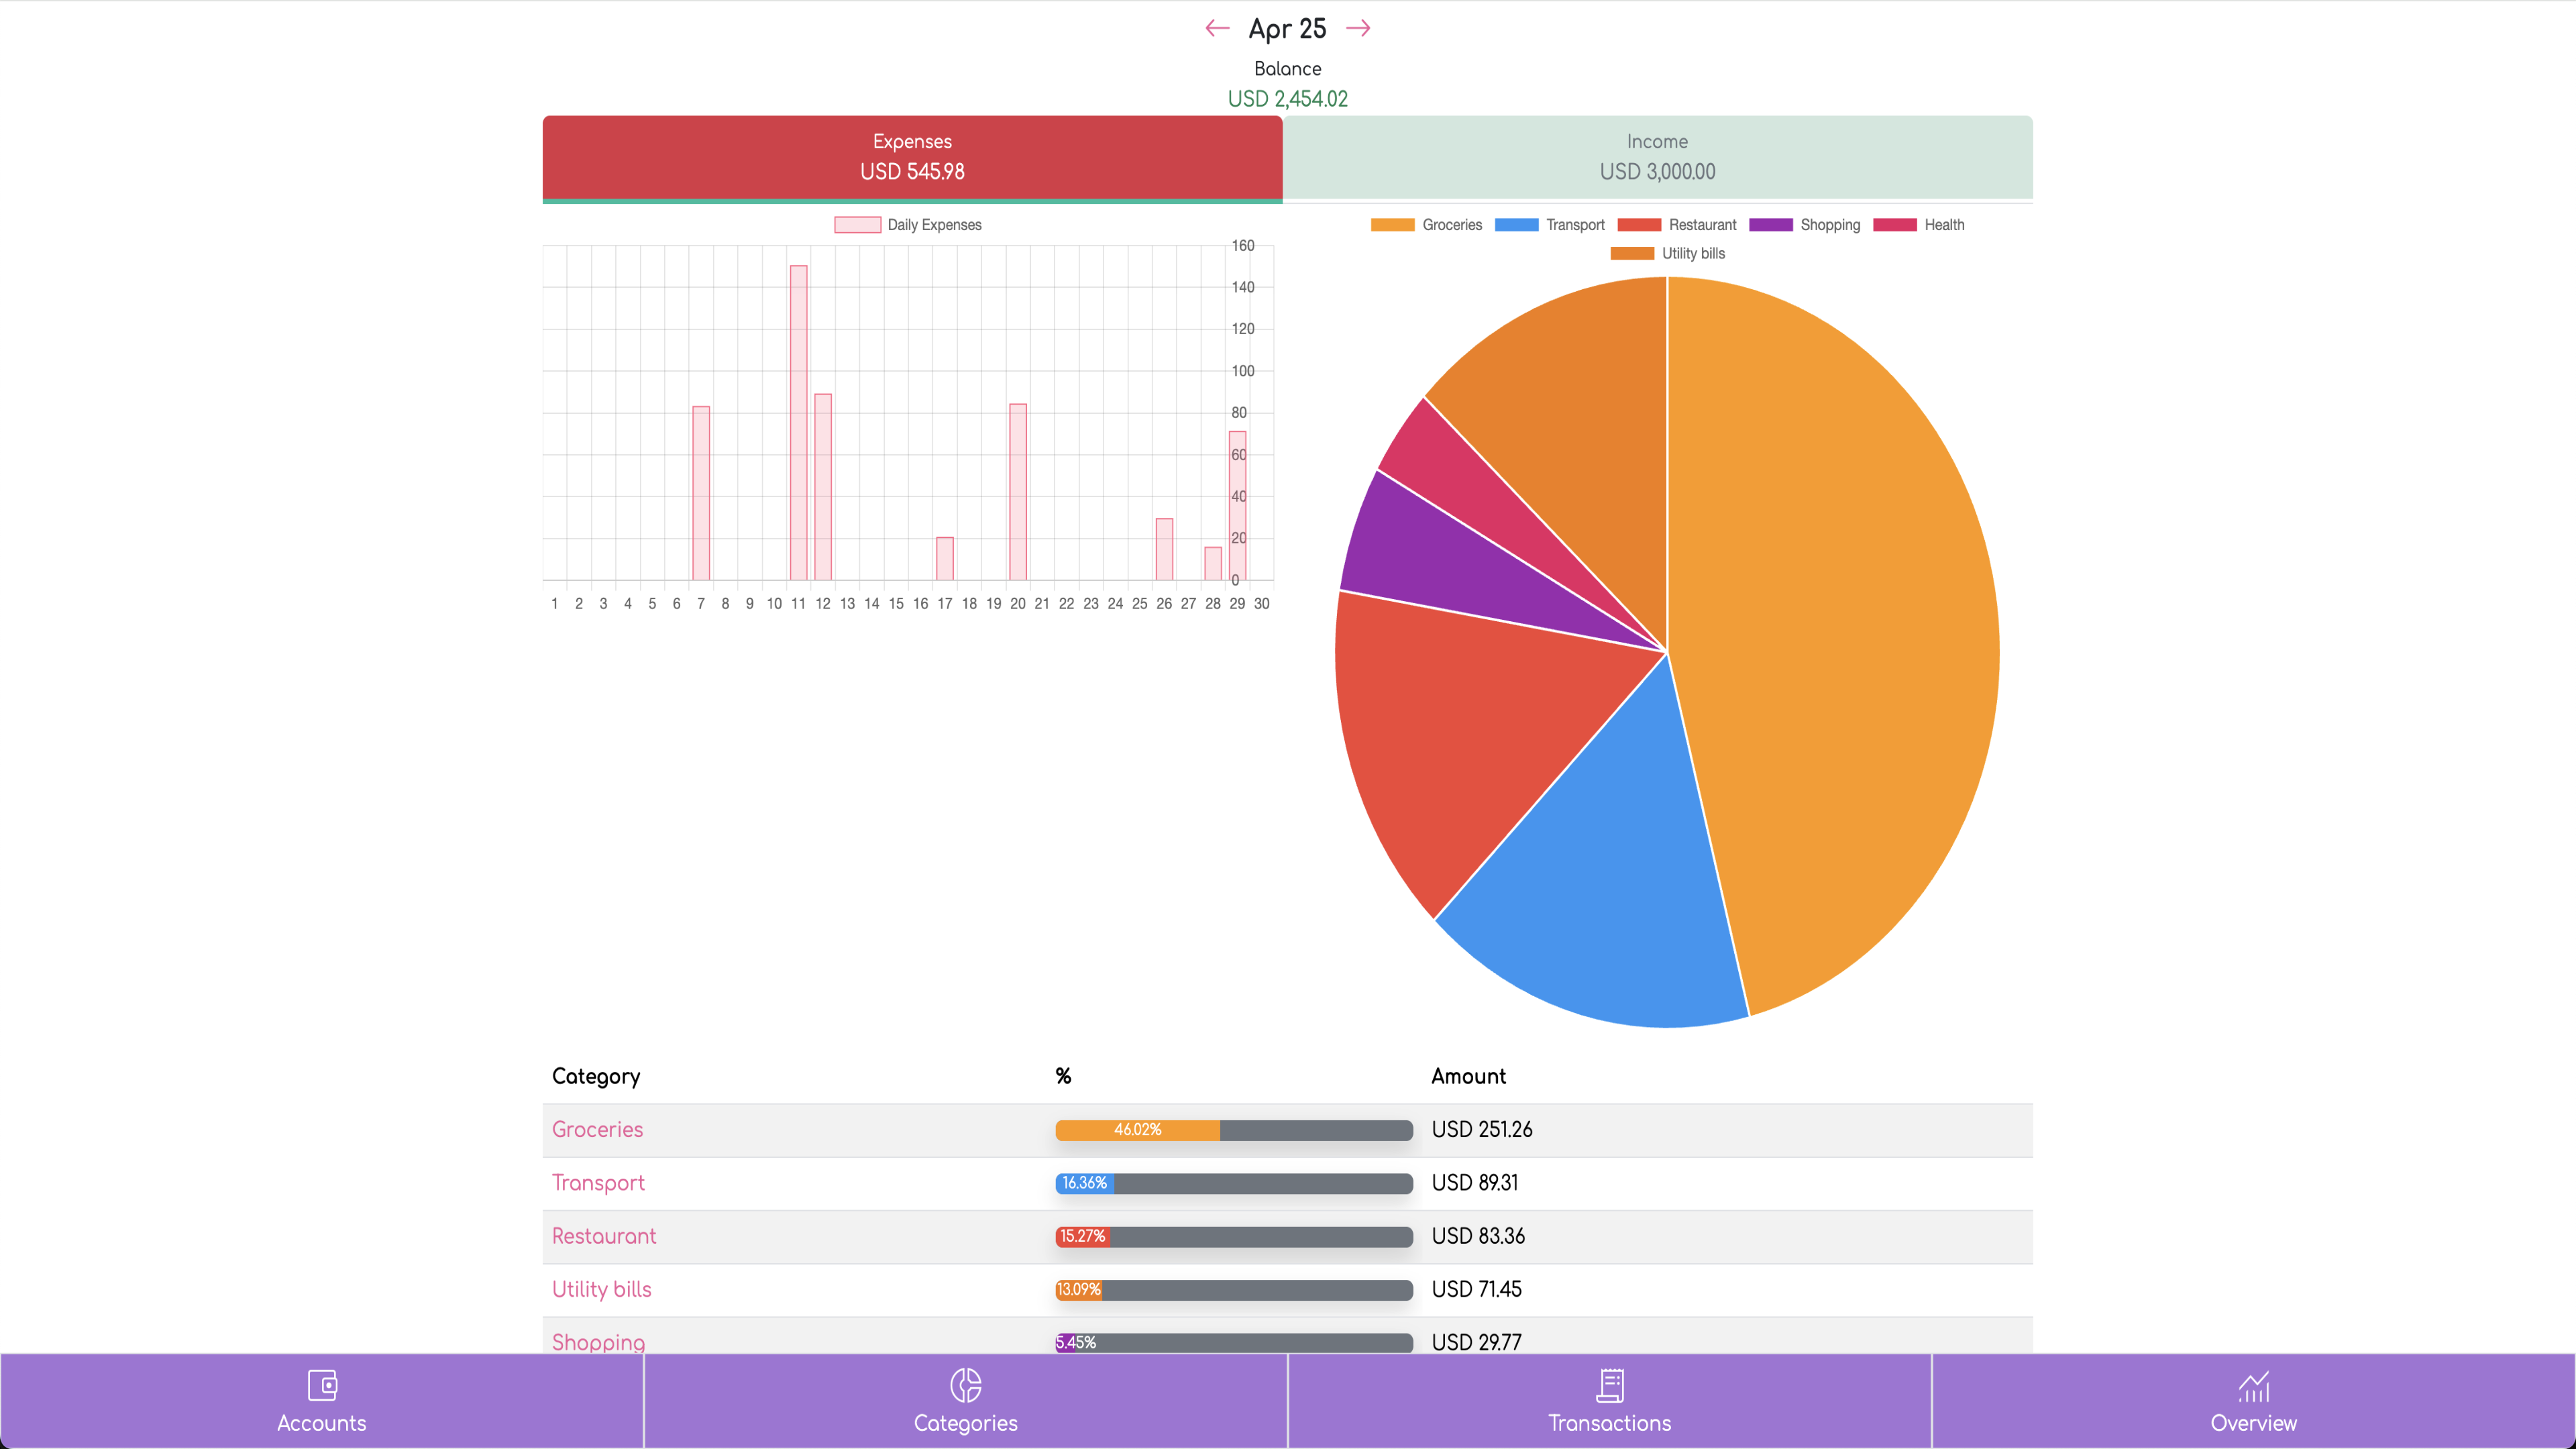This screenshot has height=1449, width=2576.
Task: Open the Restaurant category link
Action: pos(604,1236)
